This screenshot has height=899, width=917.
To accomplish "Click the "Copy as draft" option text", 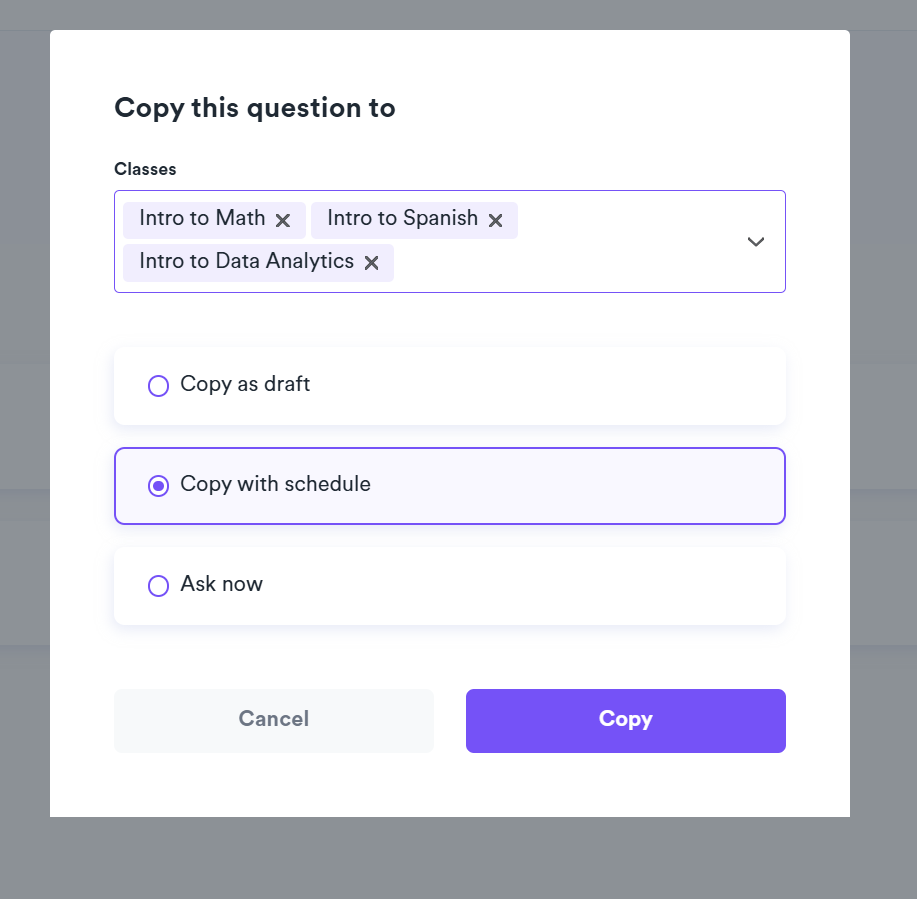I will point(245,385).
